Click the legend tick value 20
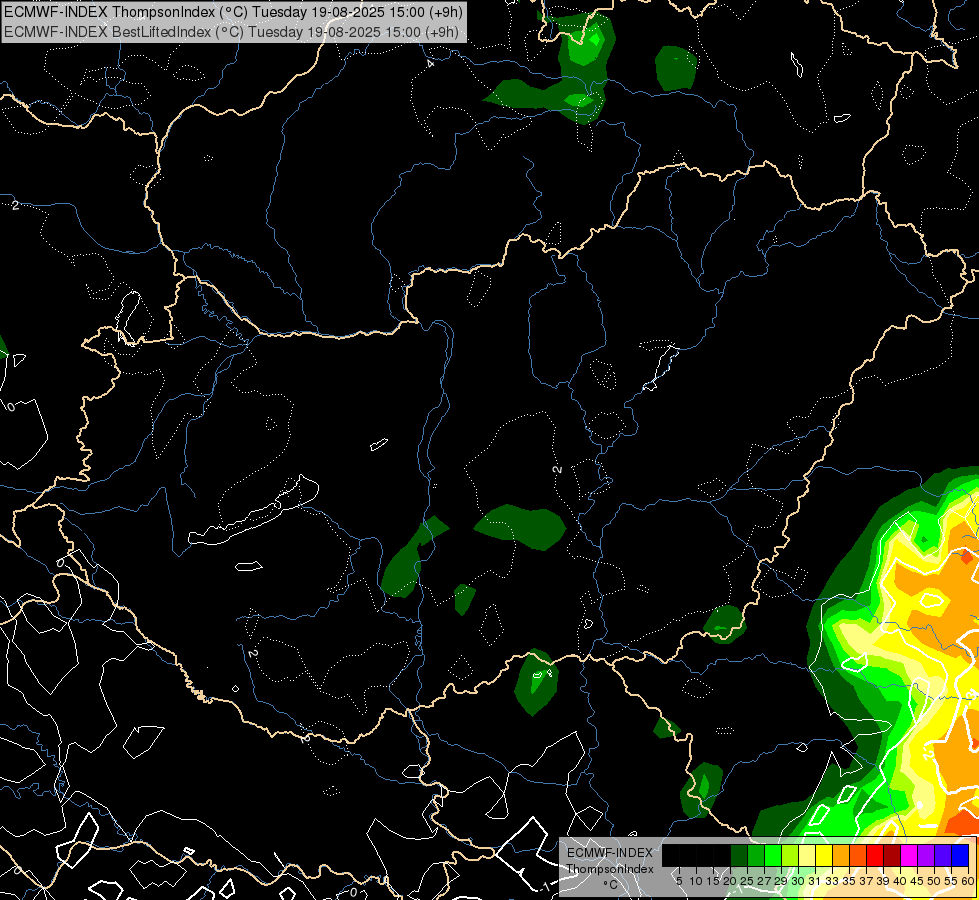Image resolution: width=979 pixels, height=900 pixels. (x=730, y=881)
